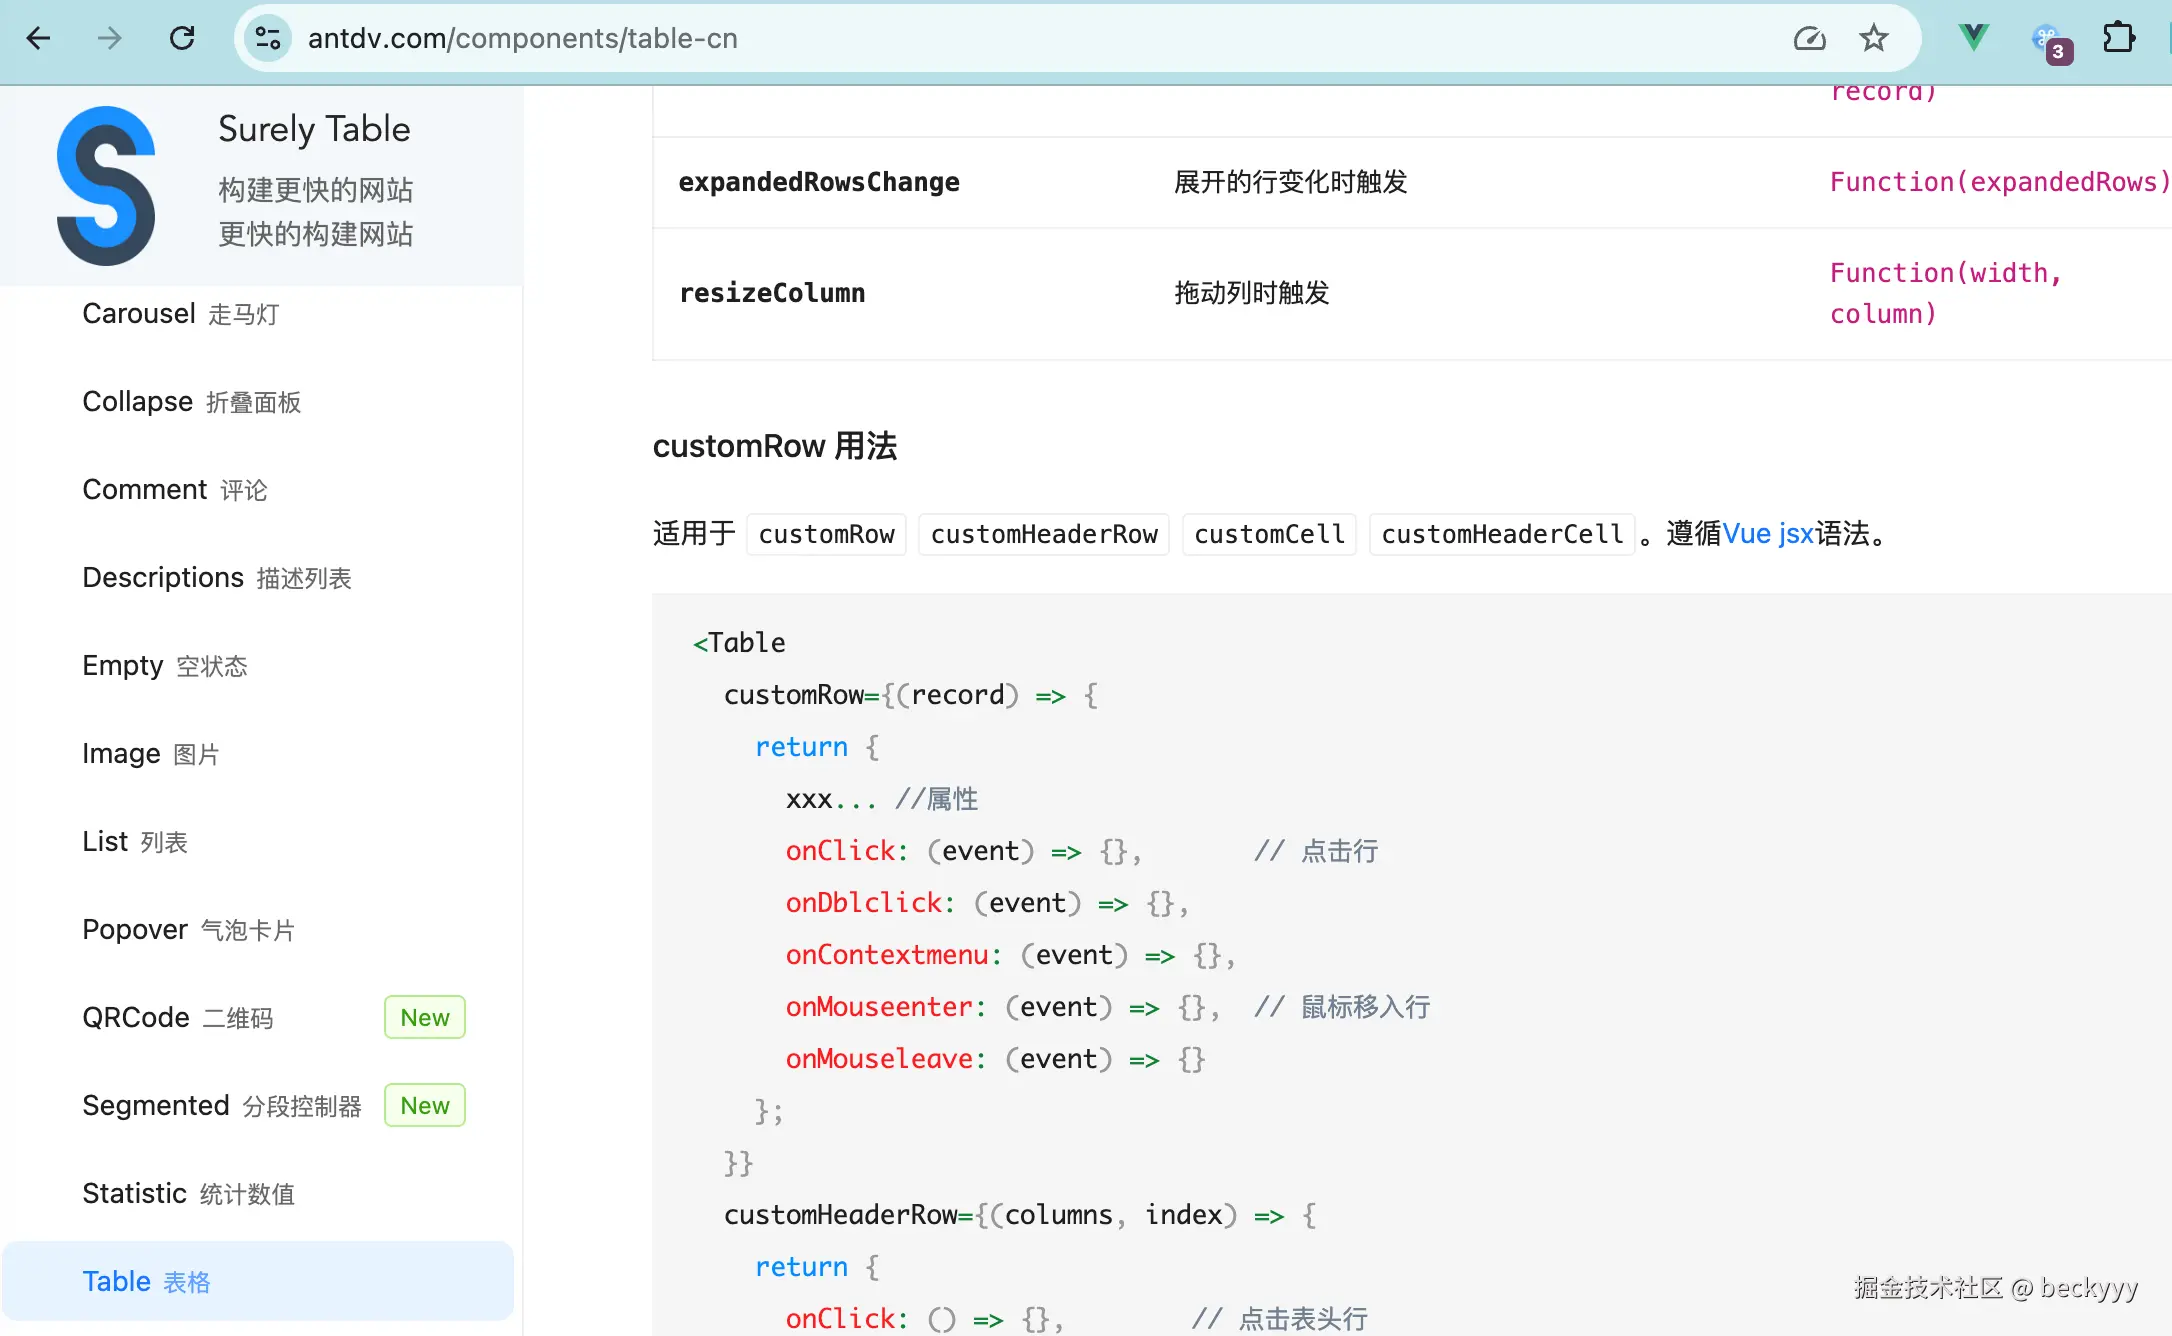Screen dimensions: 2172x1336
Task: Click the Surely Table title link
Action: (314, 129)
